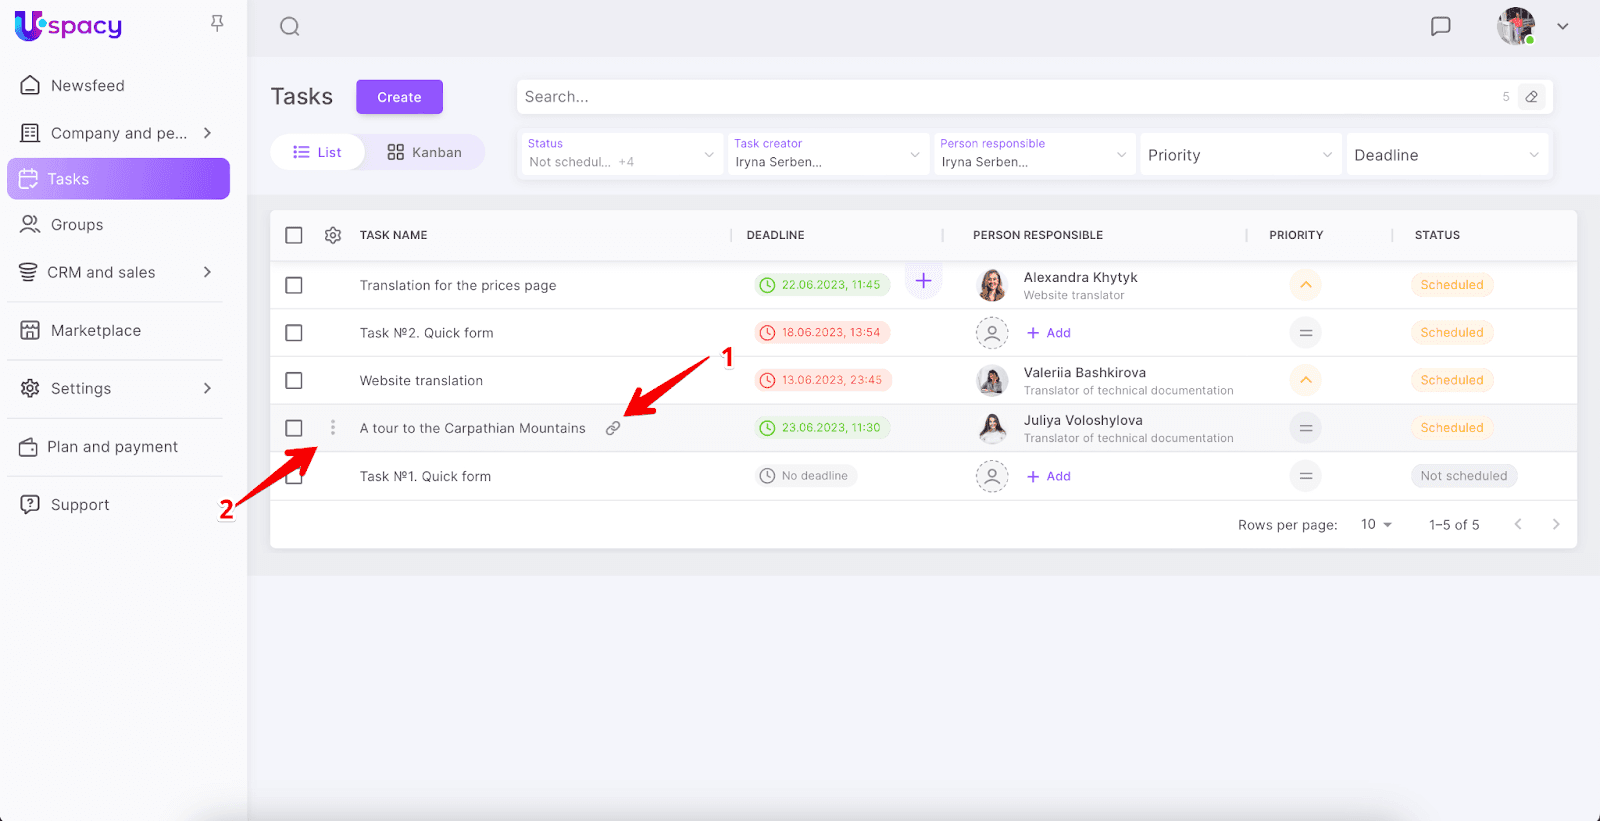This screenshot has width=1600, height=821.
Task: Pin the sidebar with the pin icon
Action: click(x=217, y=23)
